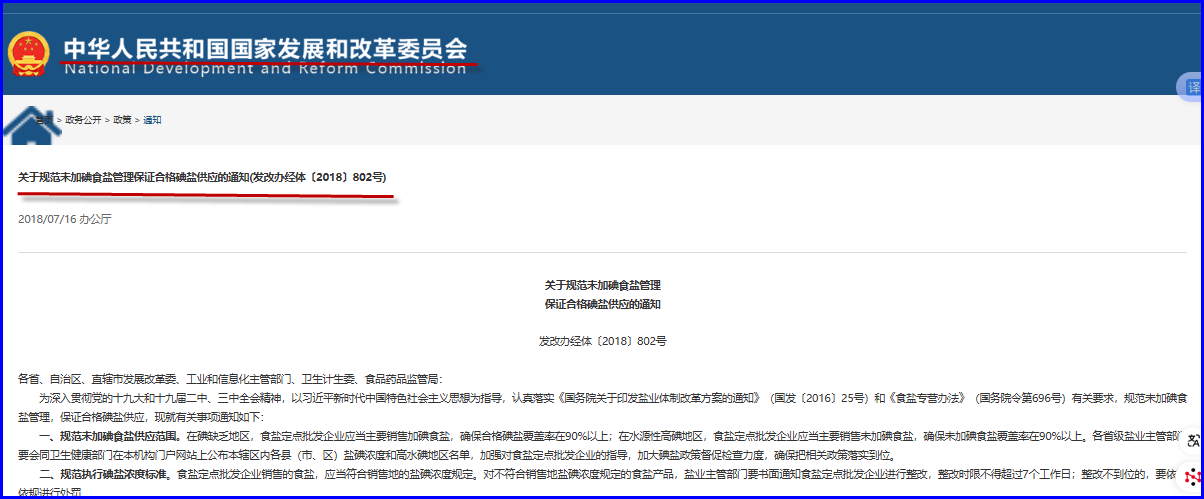Click the centered line 保证合格碘盐供应的通知

click(602, 303)
